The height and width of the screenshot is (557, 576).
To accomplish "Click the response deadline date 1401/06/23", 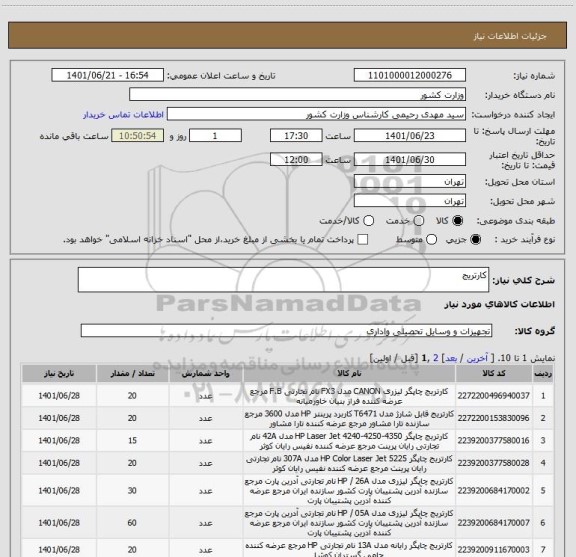I will [x=410, y=136].
